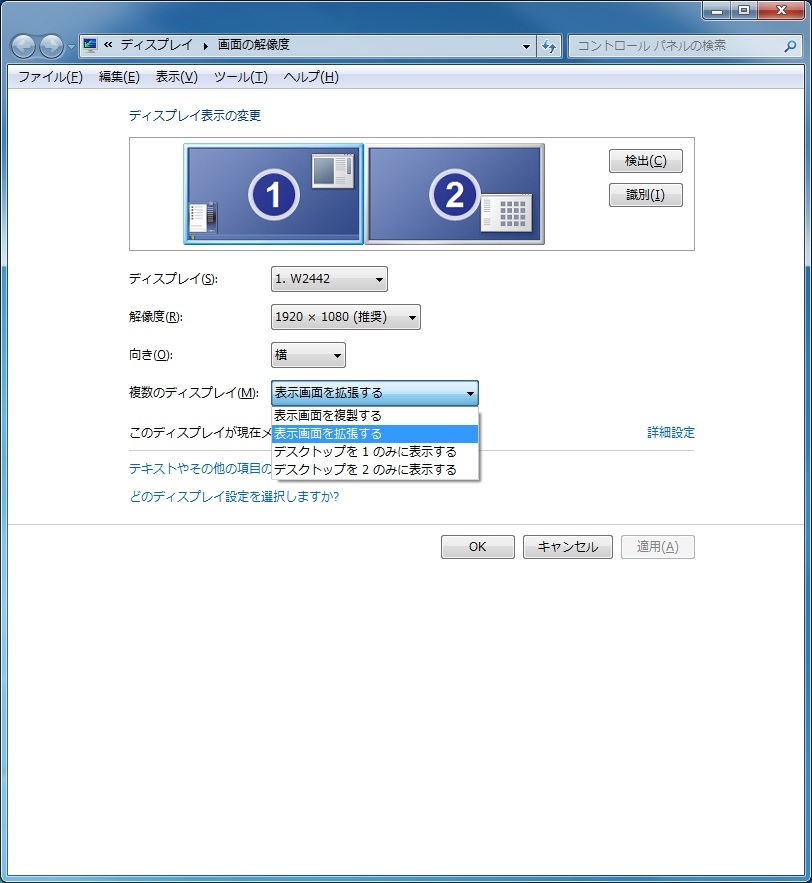
Task: Choose デスクトップを 2 のみに表示する
Action: point(375,470)
